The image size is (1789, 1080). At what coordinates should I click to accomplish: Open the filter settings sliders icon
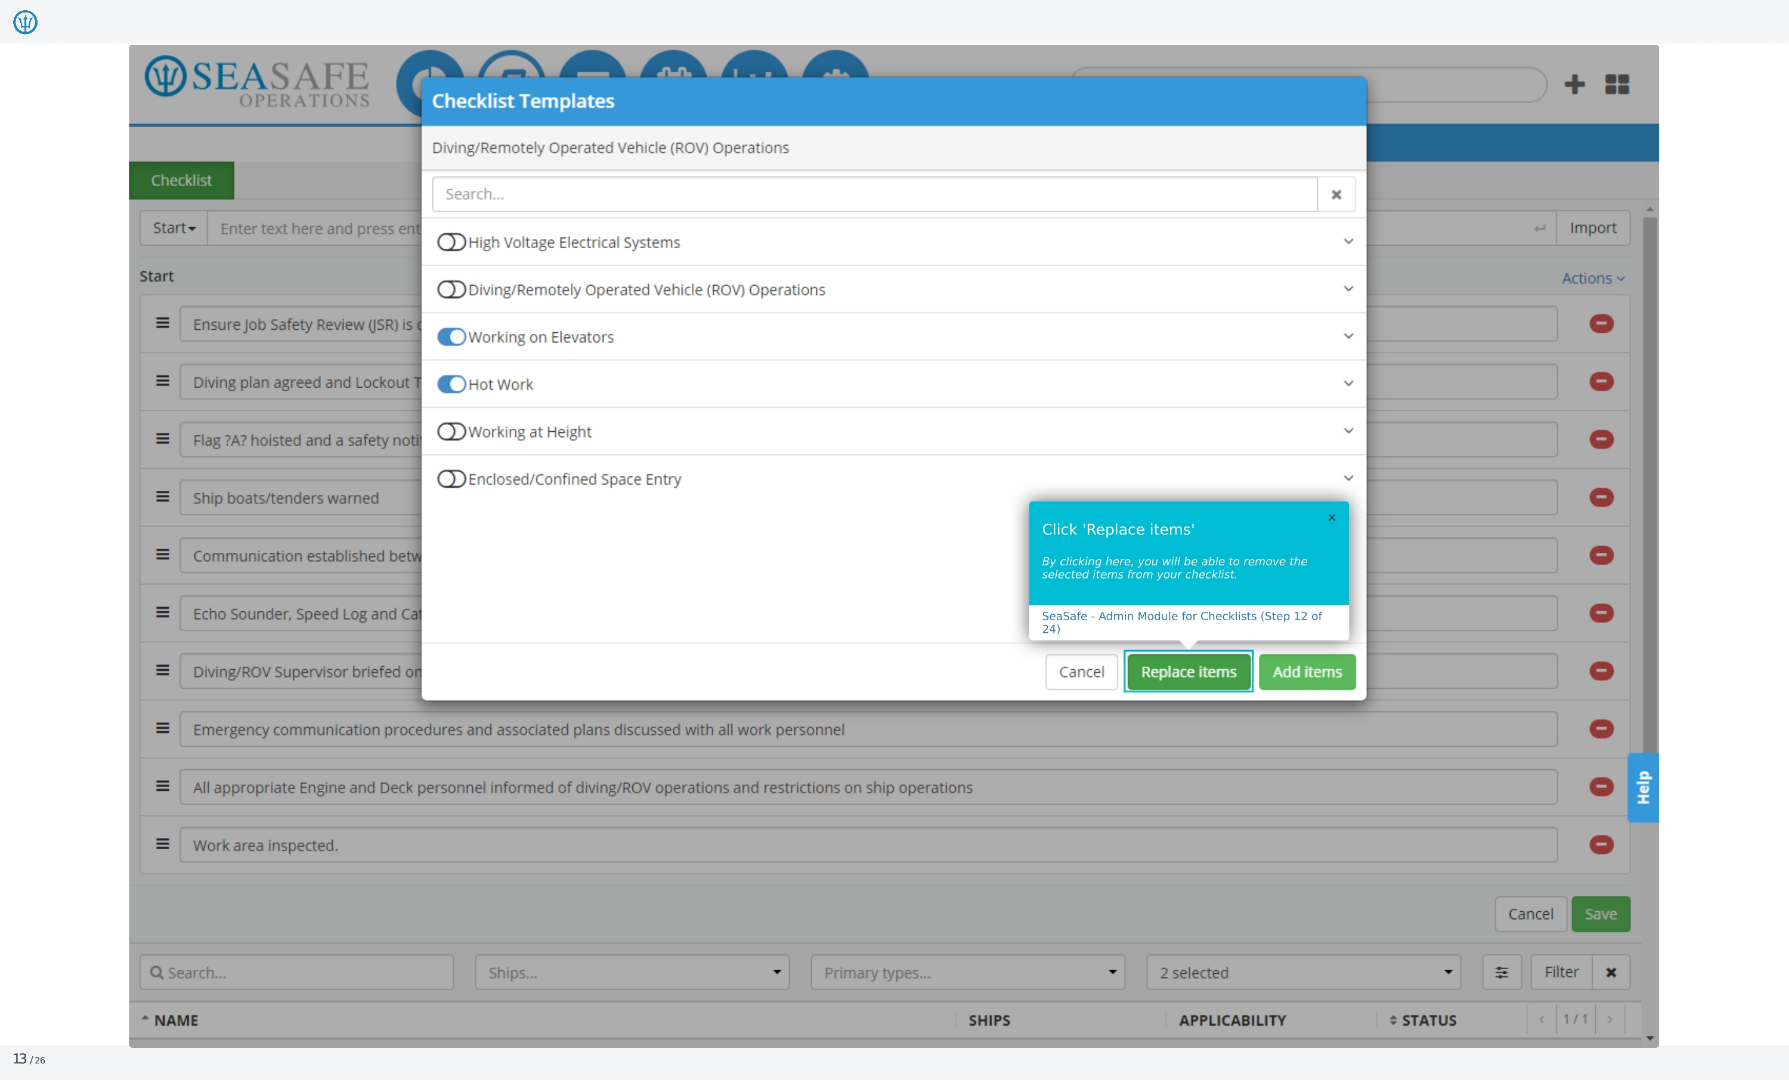(x=1501, y=972)
